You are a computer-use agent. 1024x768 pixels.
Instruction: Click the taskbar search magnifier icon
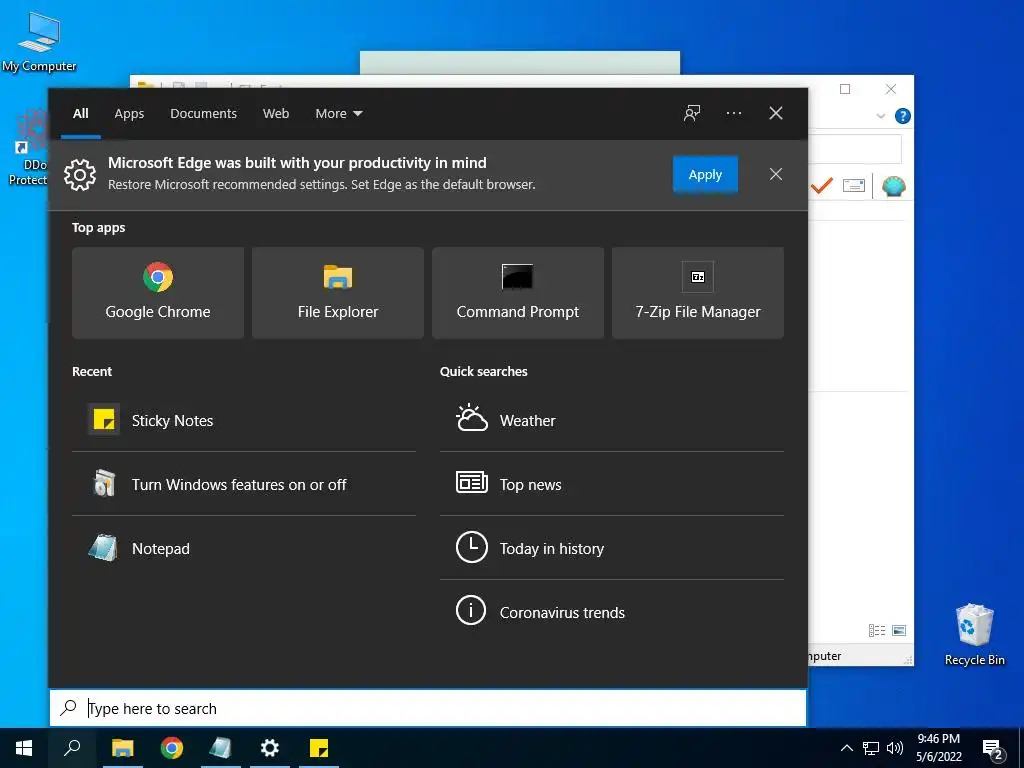click(x=72, y=748)
